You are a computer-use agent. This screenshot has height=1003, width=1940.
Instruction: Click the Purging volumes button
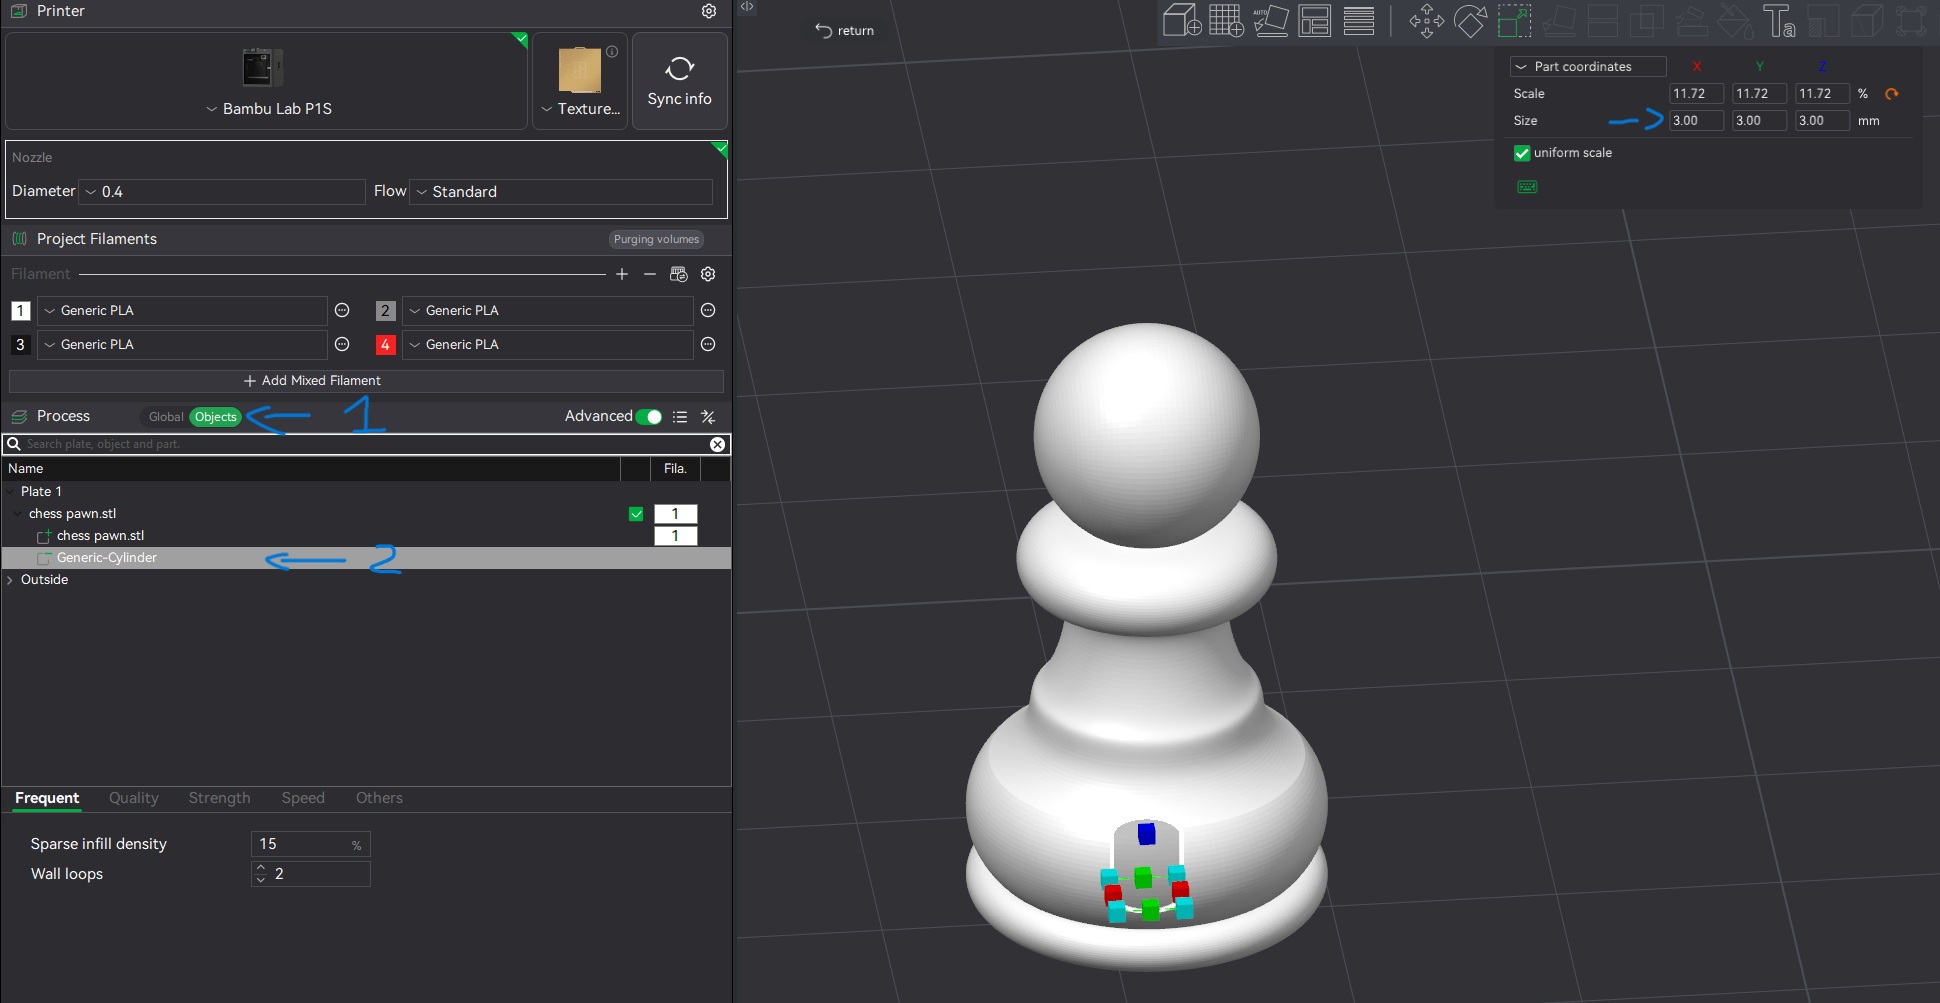click(x=657, y=239)
